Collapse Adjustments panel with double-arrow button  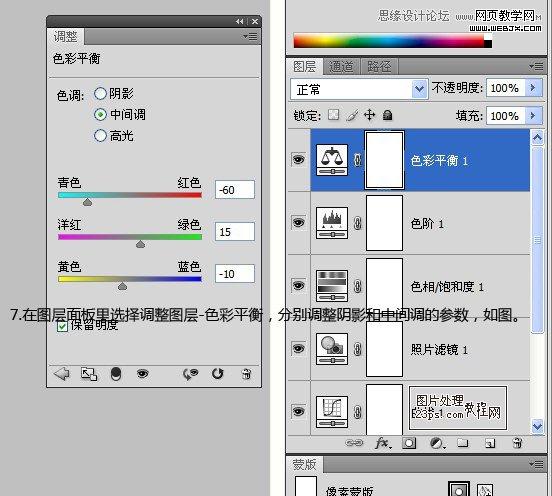pos(240,22)
